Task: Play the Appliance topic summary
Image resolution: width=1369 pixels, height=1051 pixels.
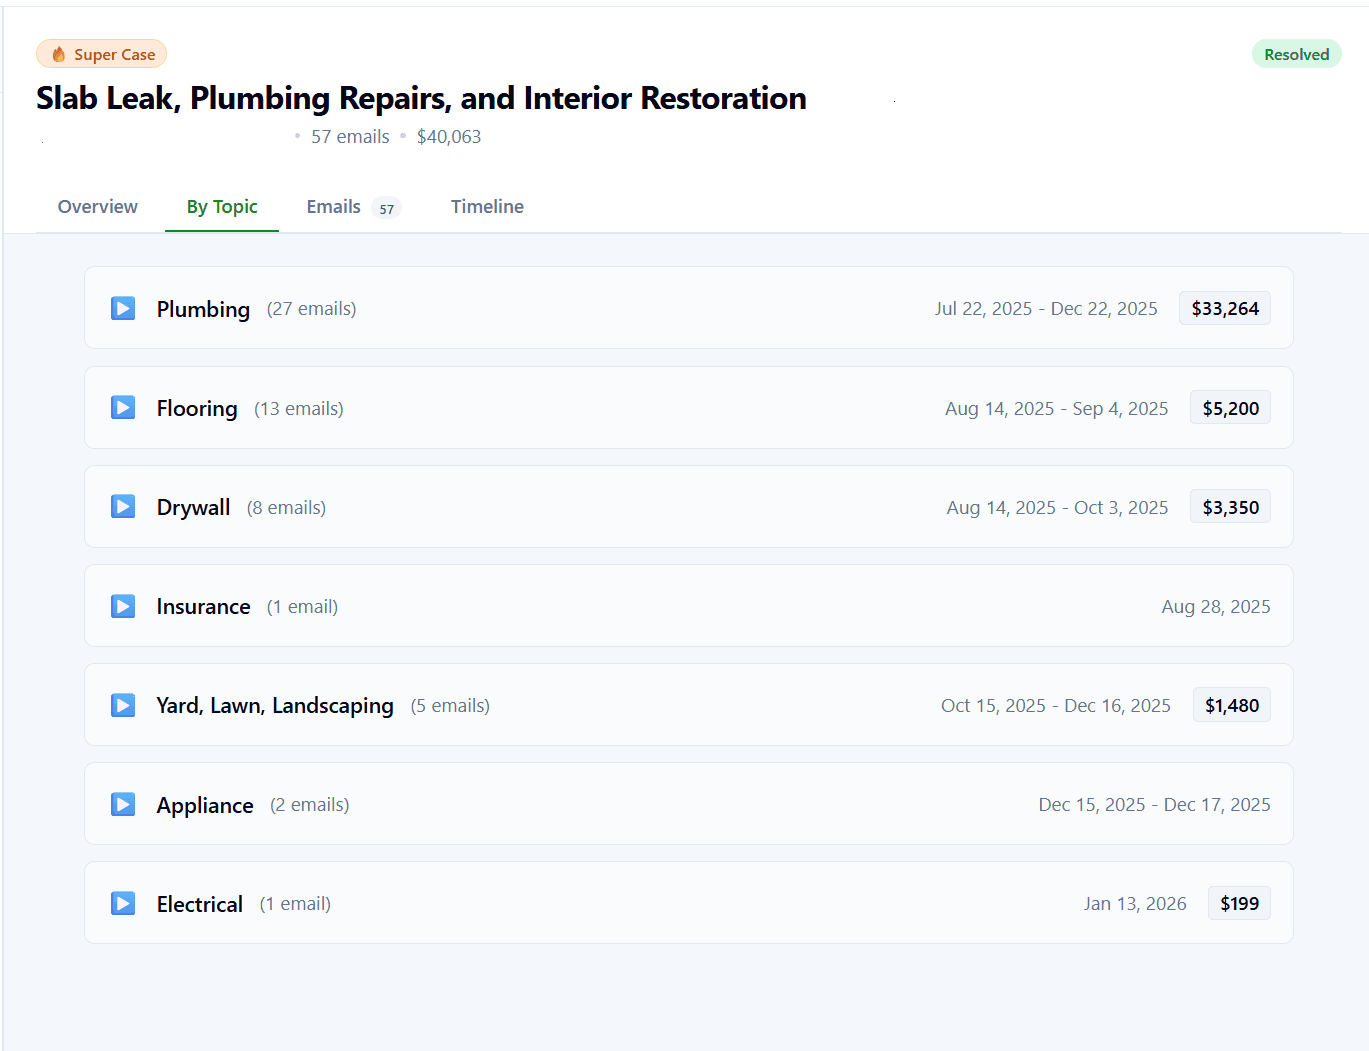Action: pos(122,804)
